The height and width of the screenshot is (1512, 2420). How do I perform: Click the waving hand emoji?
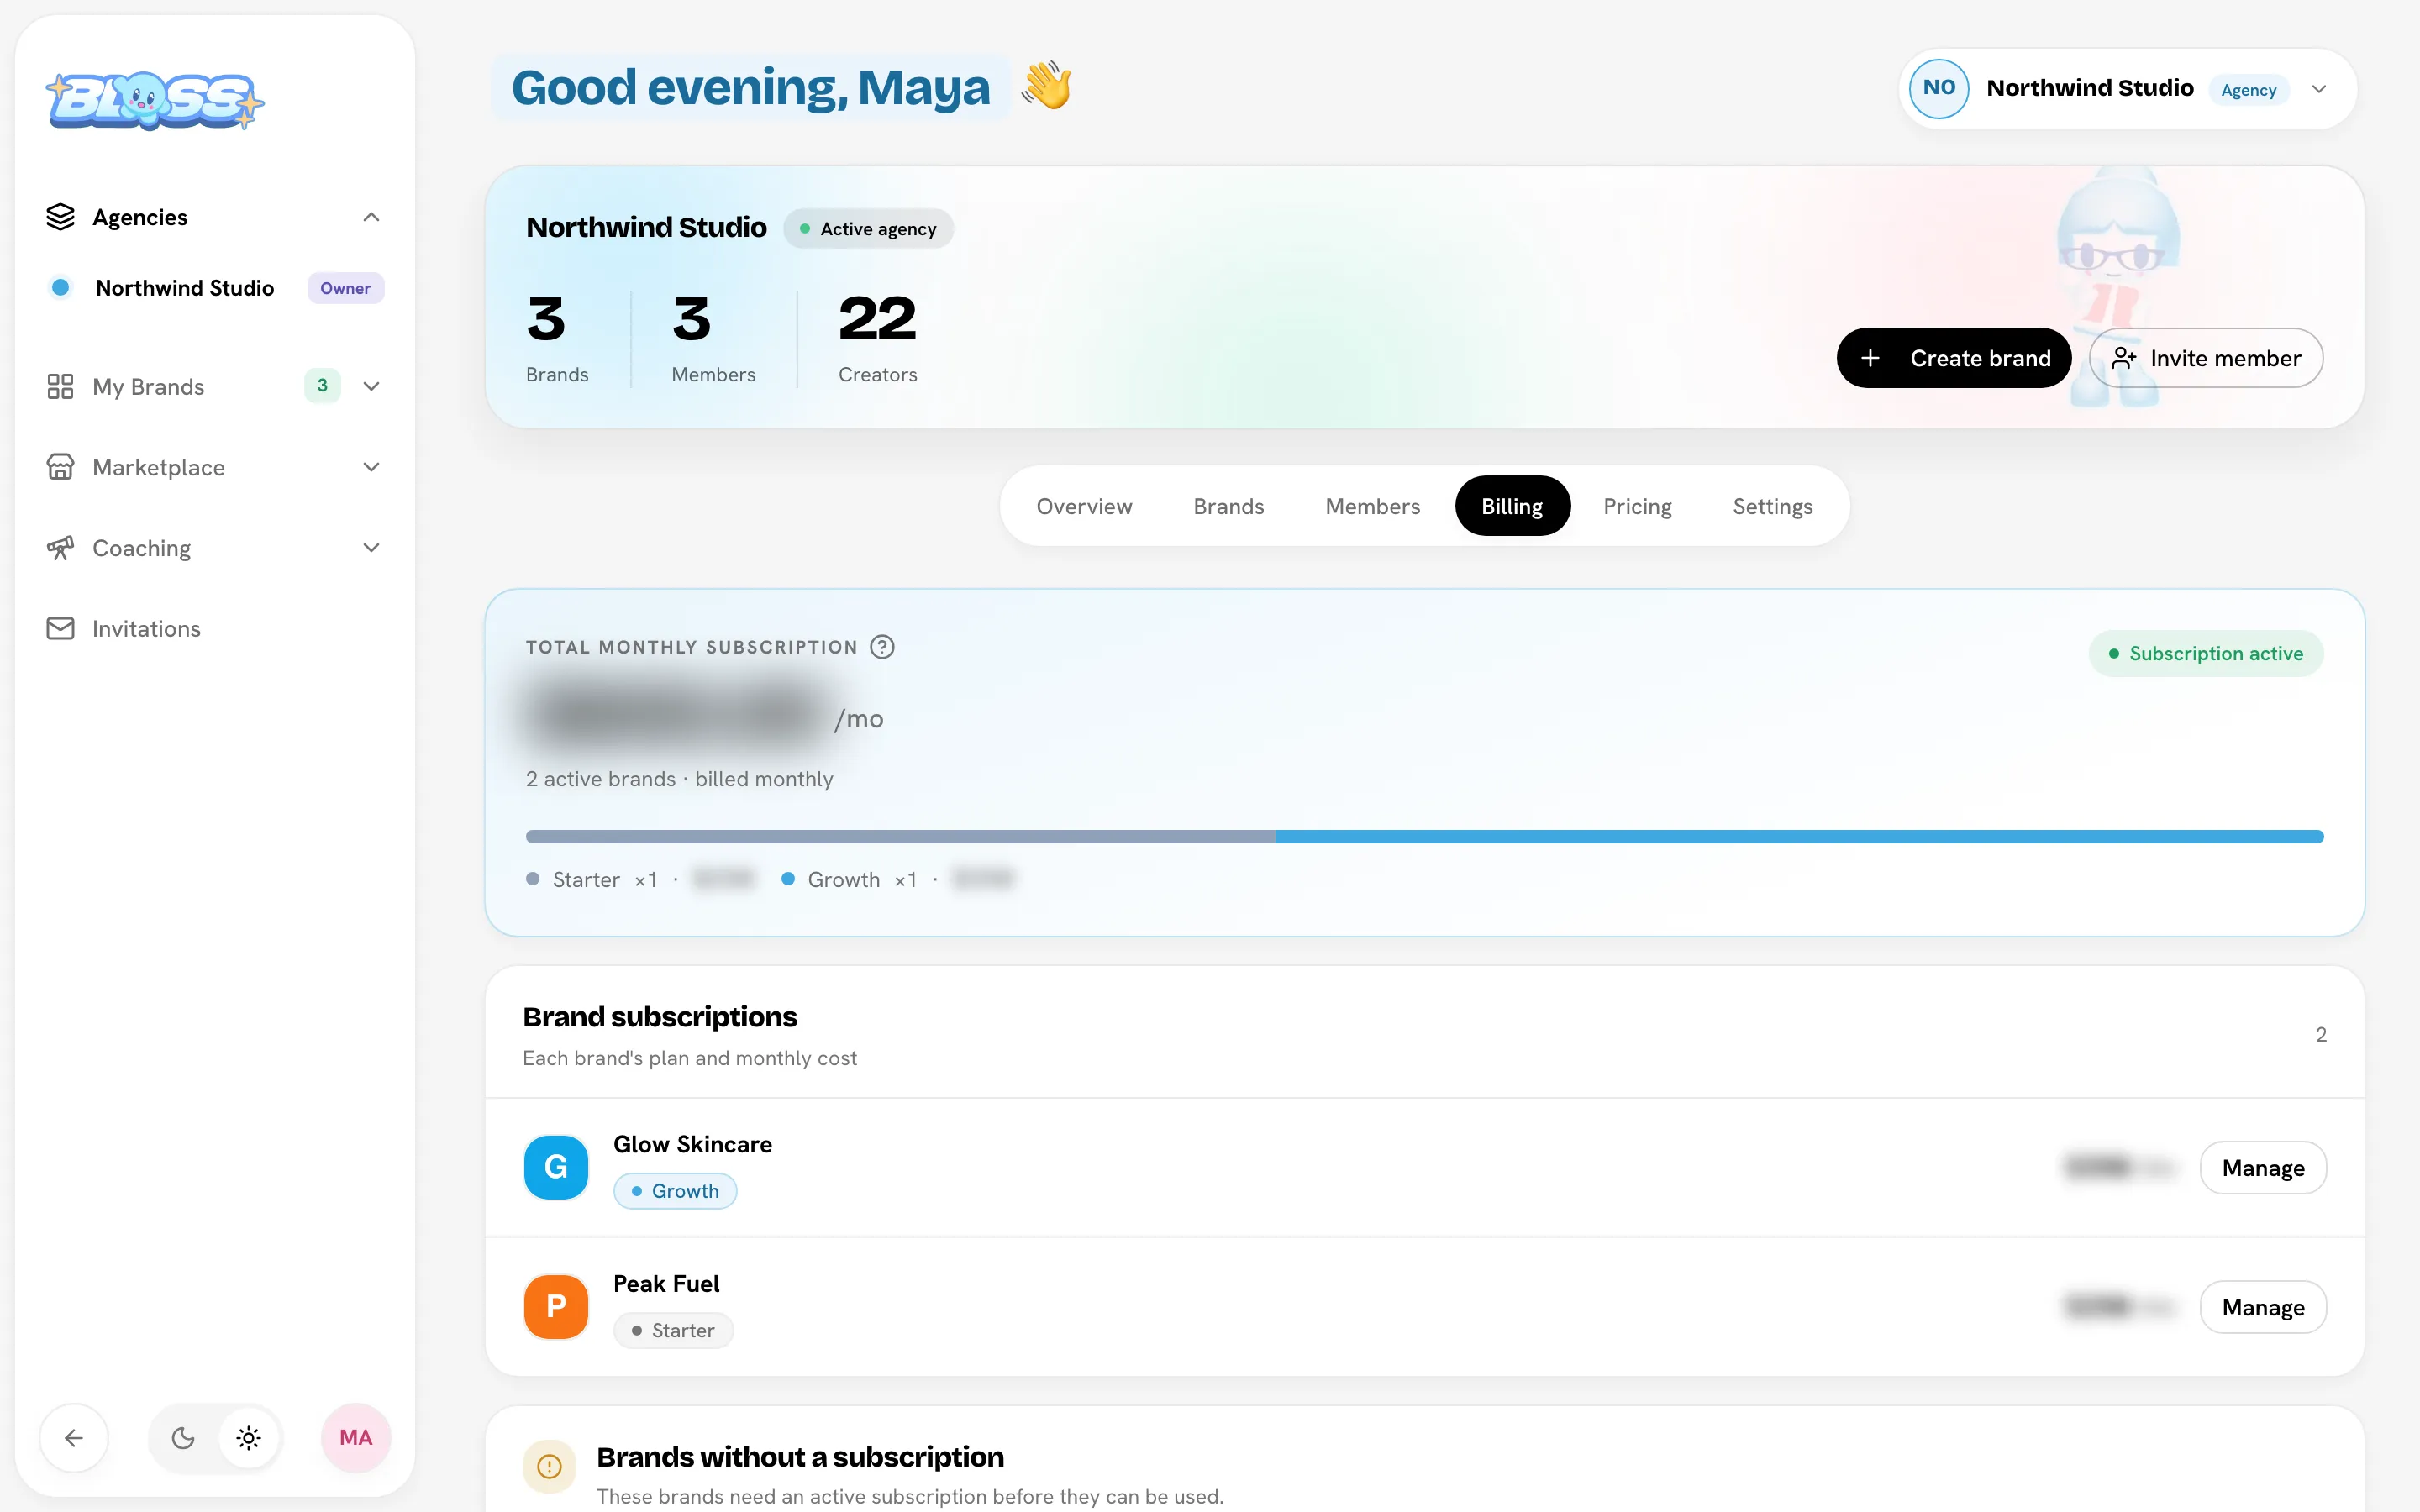[x=1046, y=86]
